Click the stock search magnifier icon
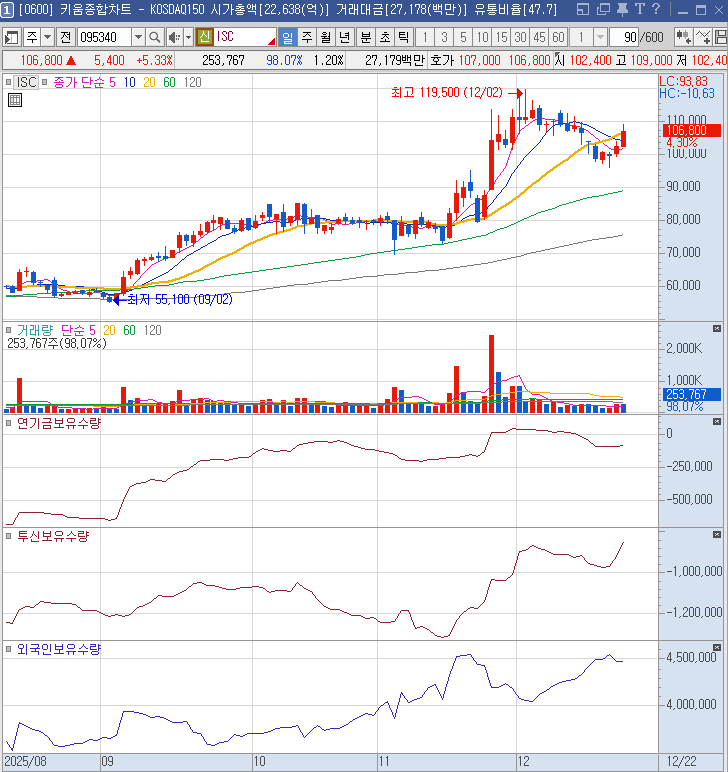728x772 pixels. click(154, 37)
